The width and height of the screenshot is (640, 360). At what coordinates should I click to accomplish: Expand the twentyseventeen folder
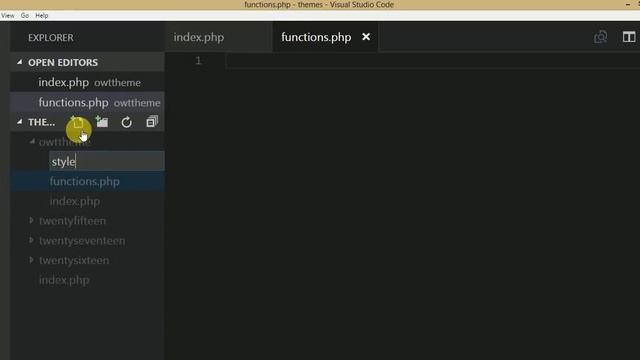31,240
